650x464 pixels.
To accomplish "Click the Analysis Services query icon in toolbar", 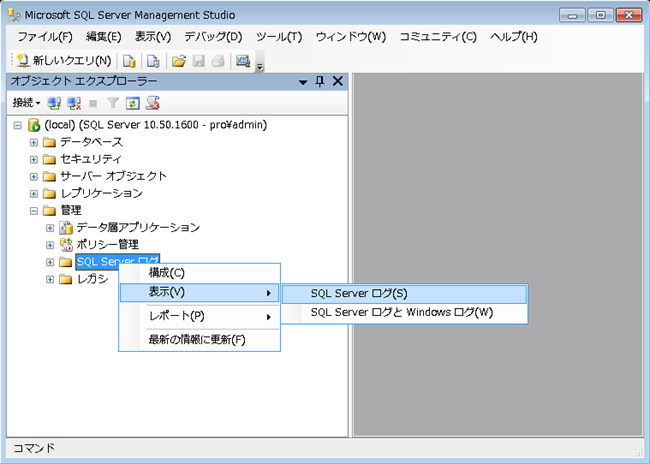I will 153,61.
